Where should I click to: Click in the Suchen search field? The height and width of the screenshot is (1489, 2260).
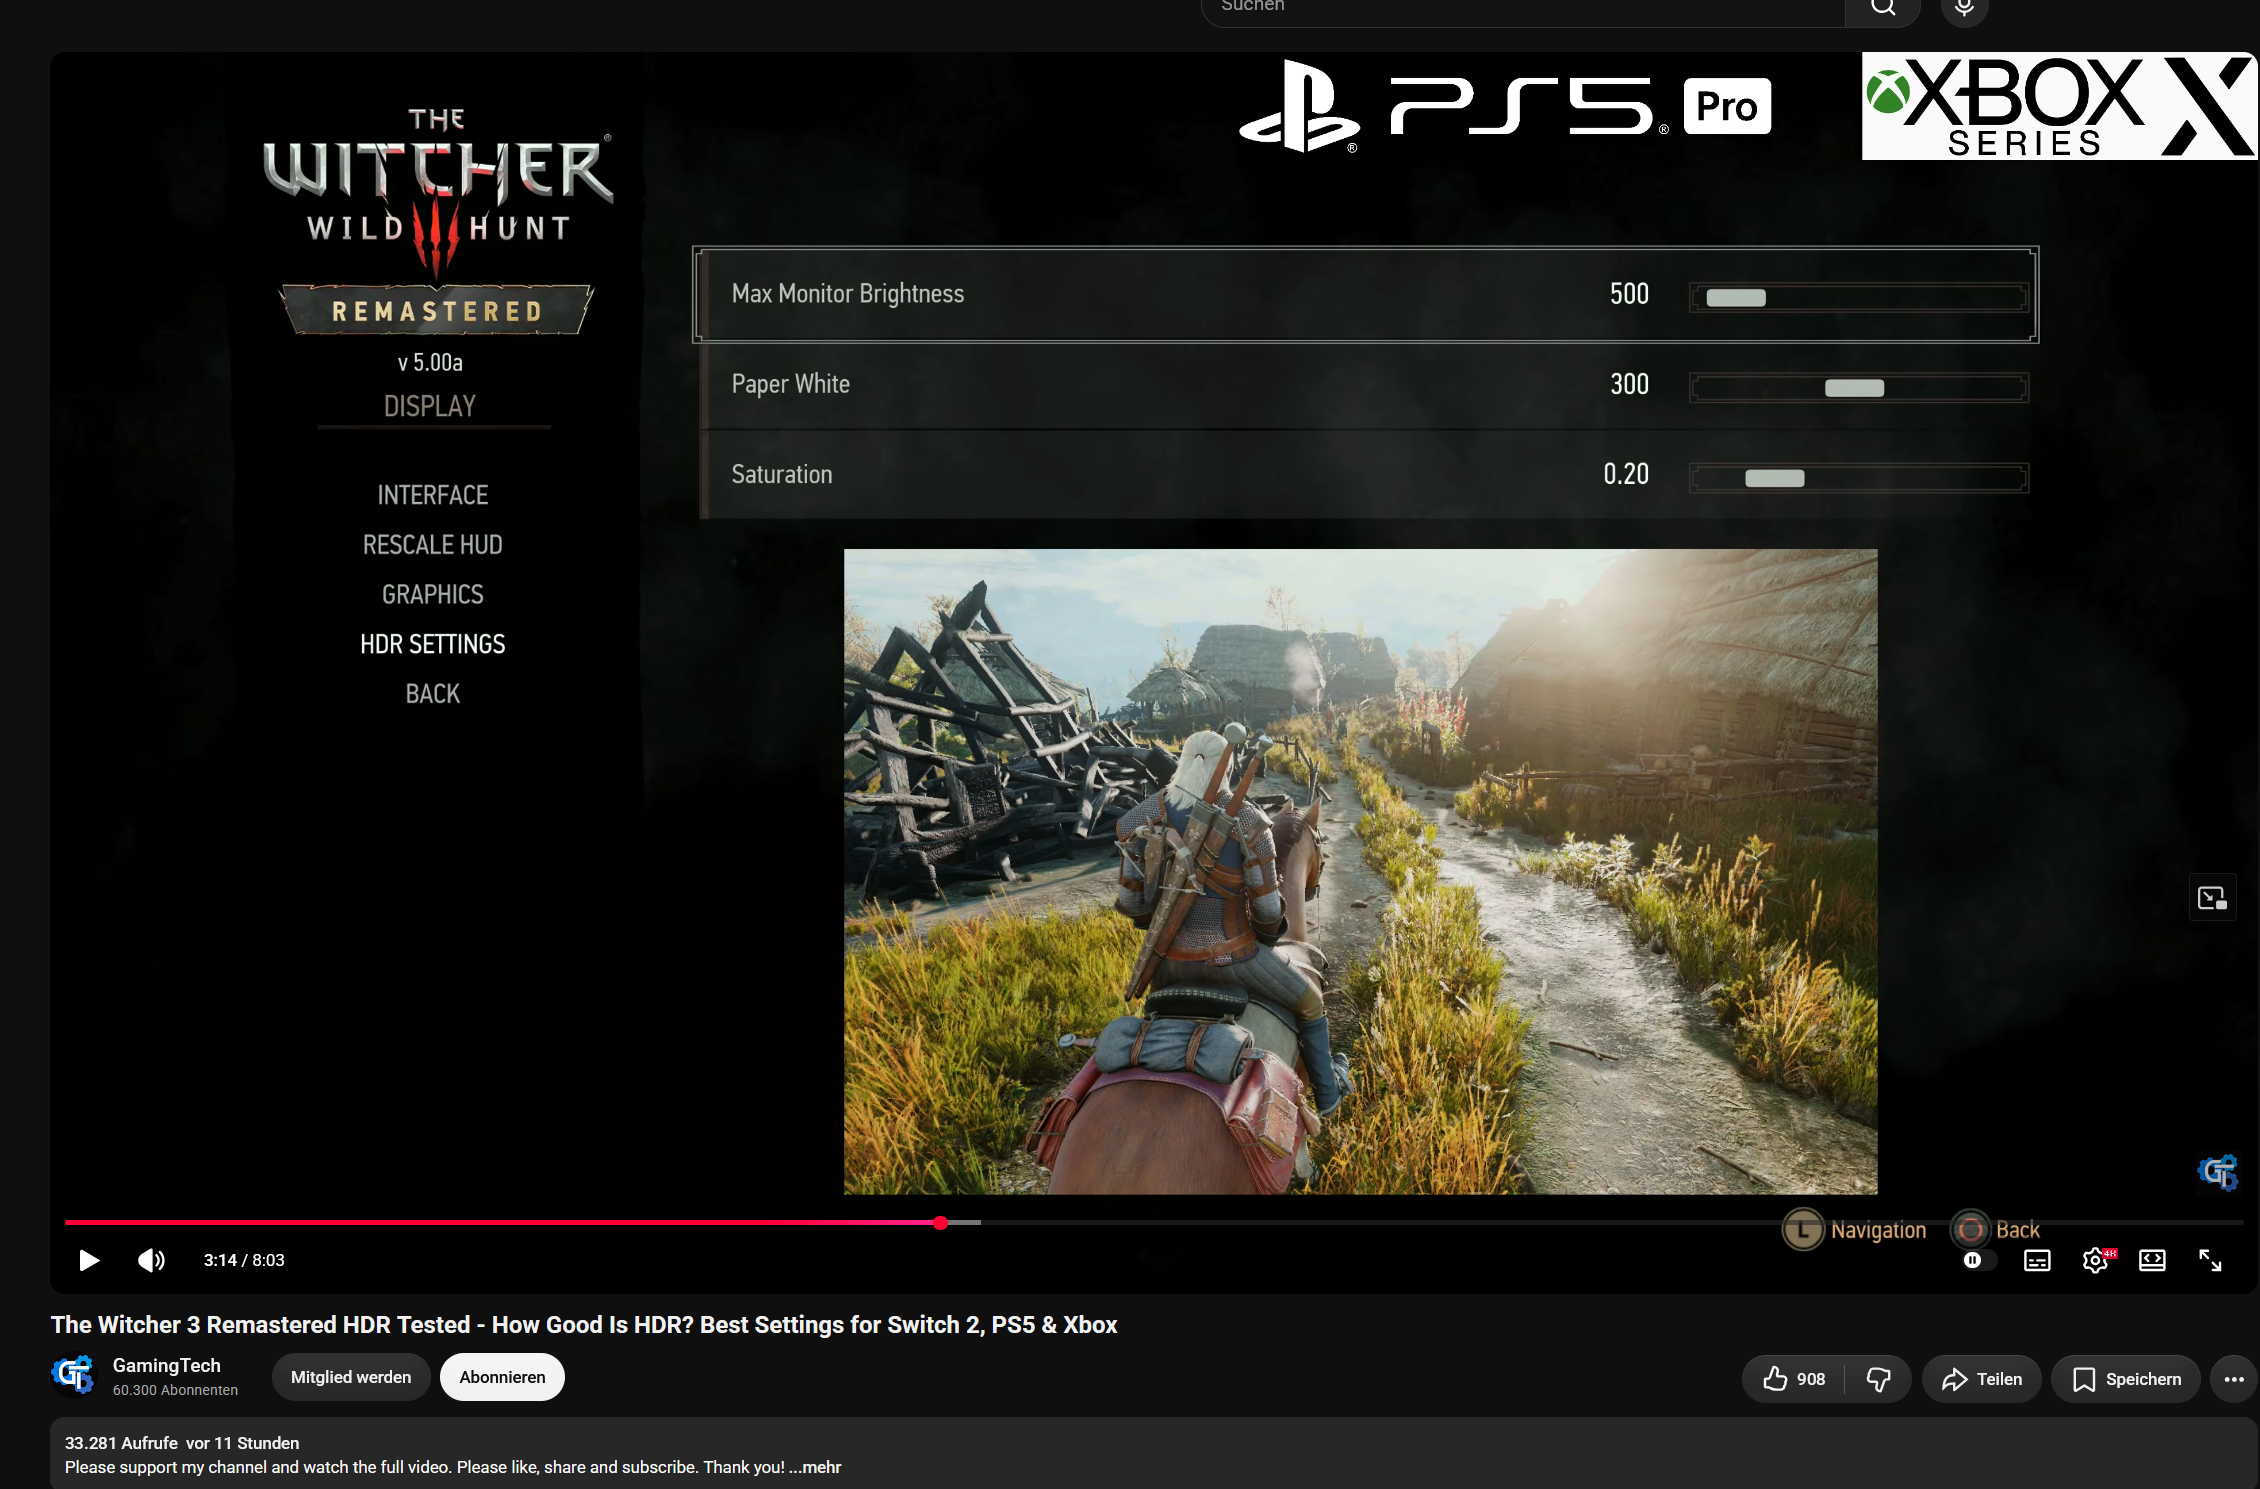pyautogui.click(x=1523, y=8)
